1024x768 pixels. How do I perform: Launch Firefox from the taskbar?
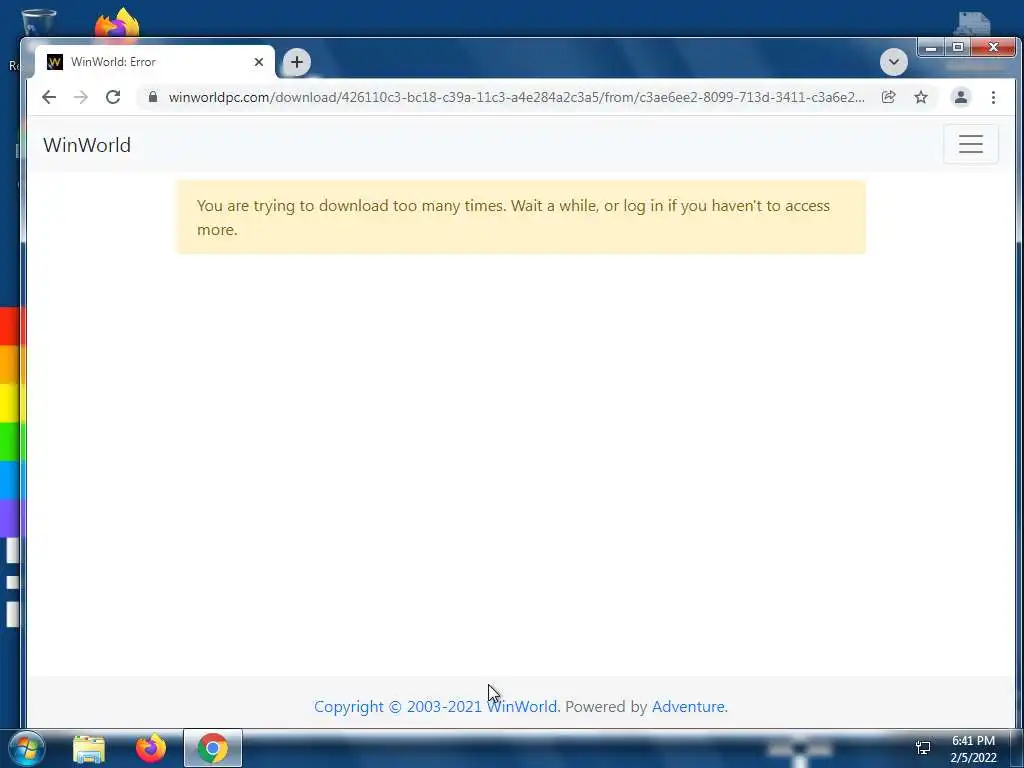pyautogui.click(x=151, y=748)
